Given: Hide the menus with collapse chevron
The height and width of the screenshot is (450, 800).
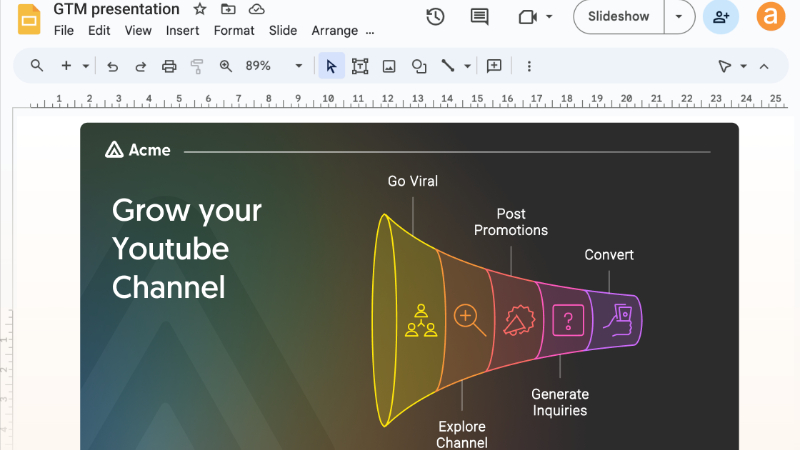Looking at the screenshot, I should coord(764,66).
